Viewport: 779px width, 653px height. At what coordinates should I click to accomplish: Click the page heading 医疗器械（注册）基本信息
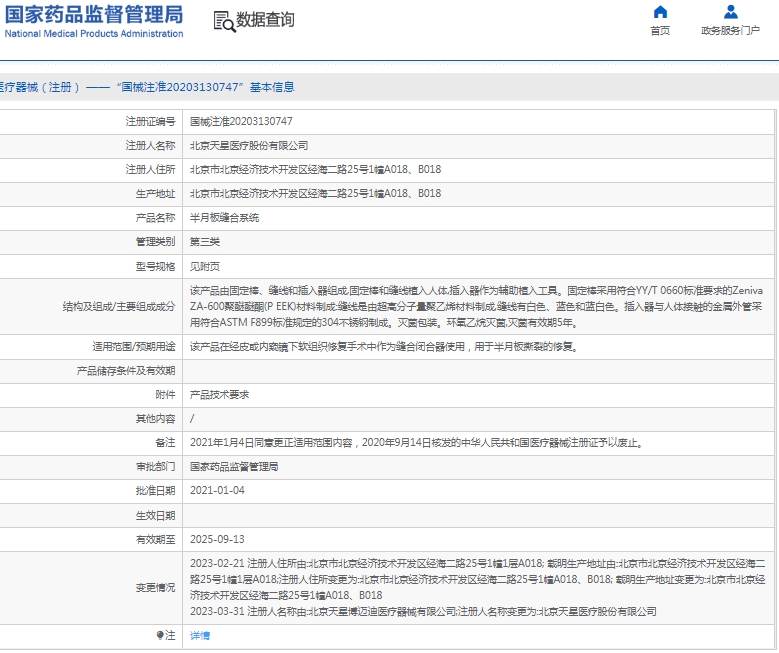coord(147,87)
